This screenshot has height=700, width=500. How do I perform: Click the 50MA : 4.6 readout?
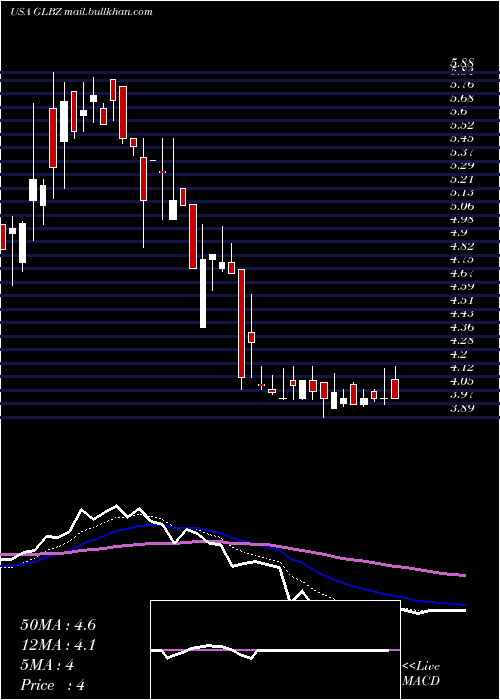[x=58, y=625]
